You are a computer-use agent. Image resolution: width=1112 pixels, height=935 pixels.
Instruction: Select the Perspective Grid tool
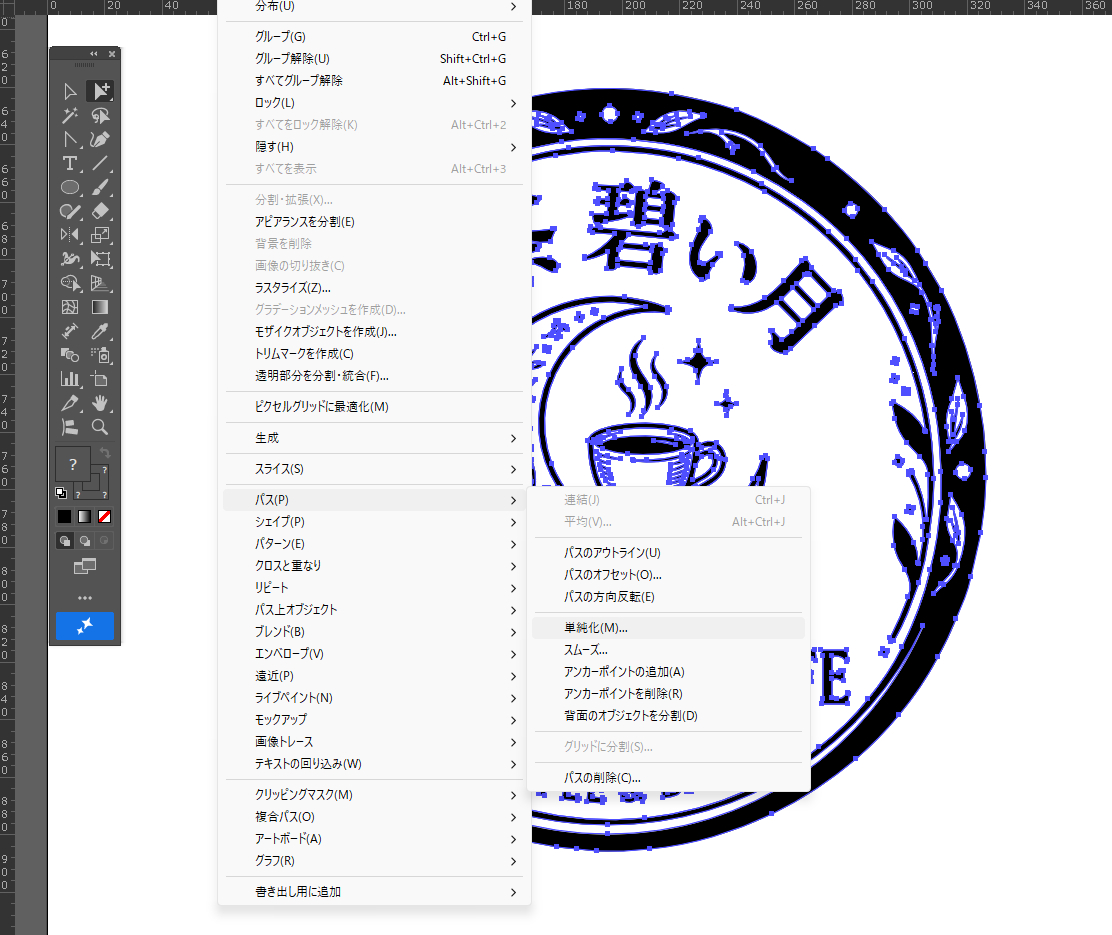(x=100, y=284)
